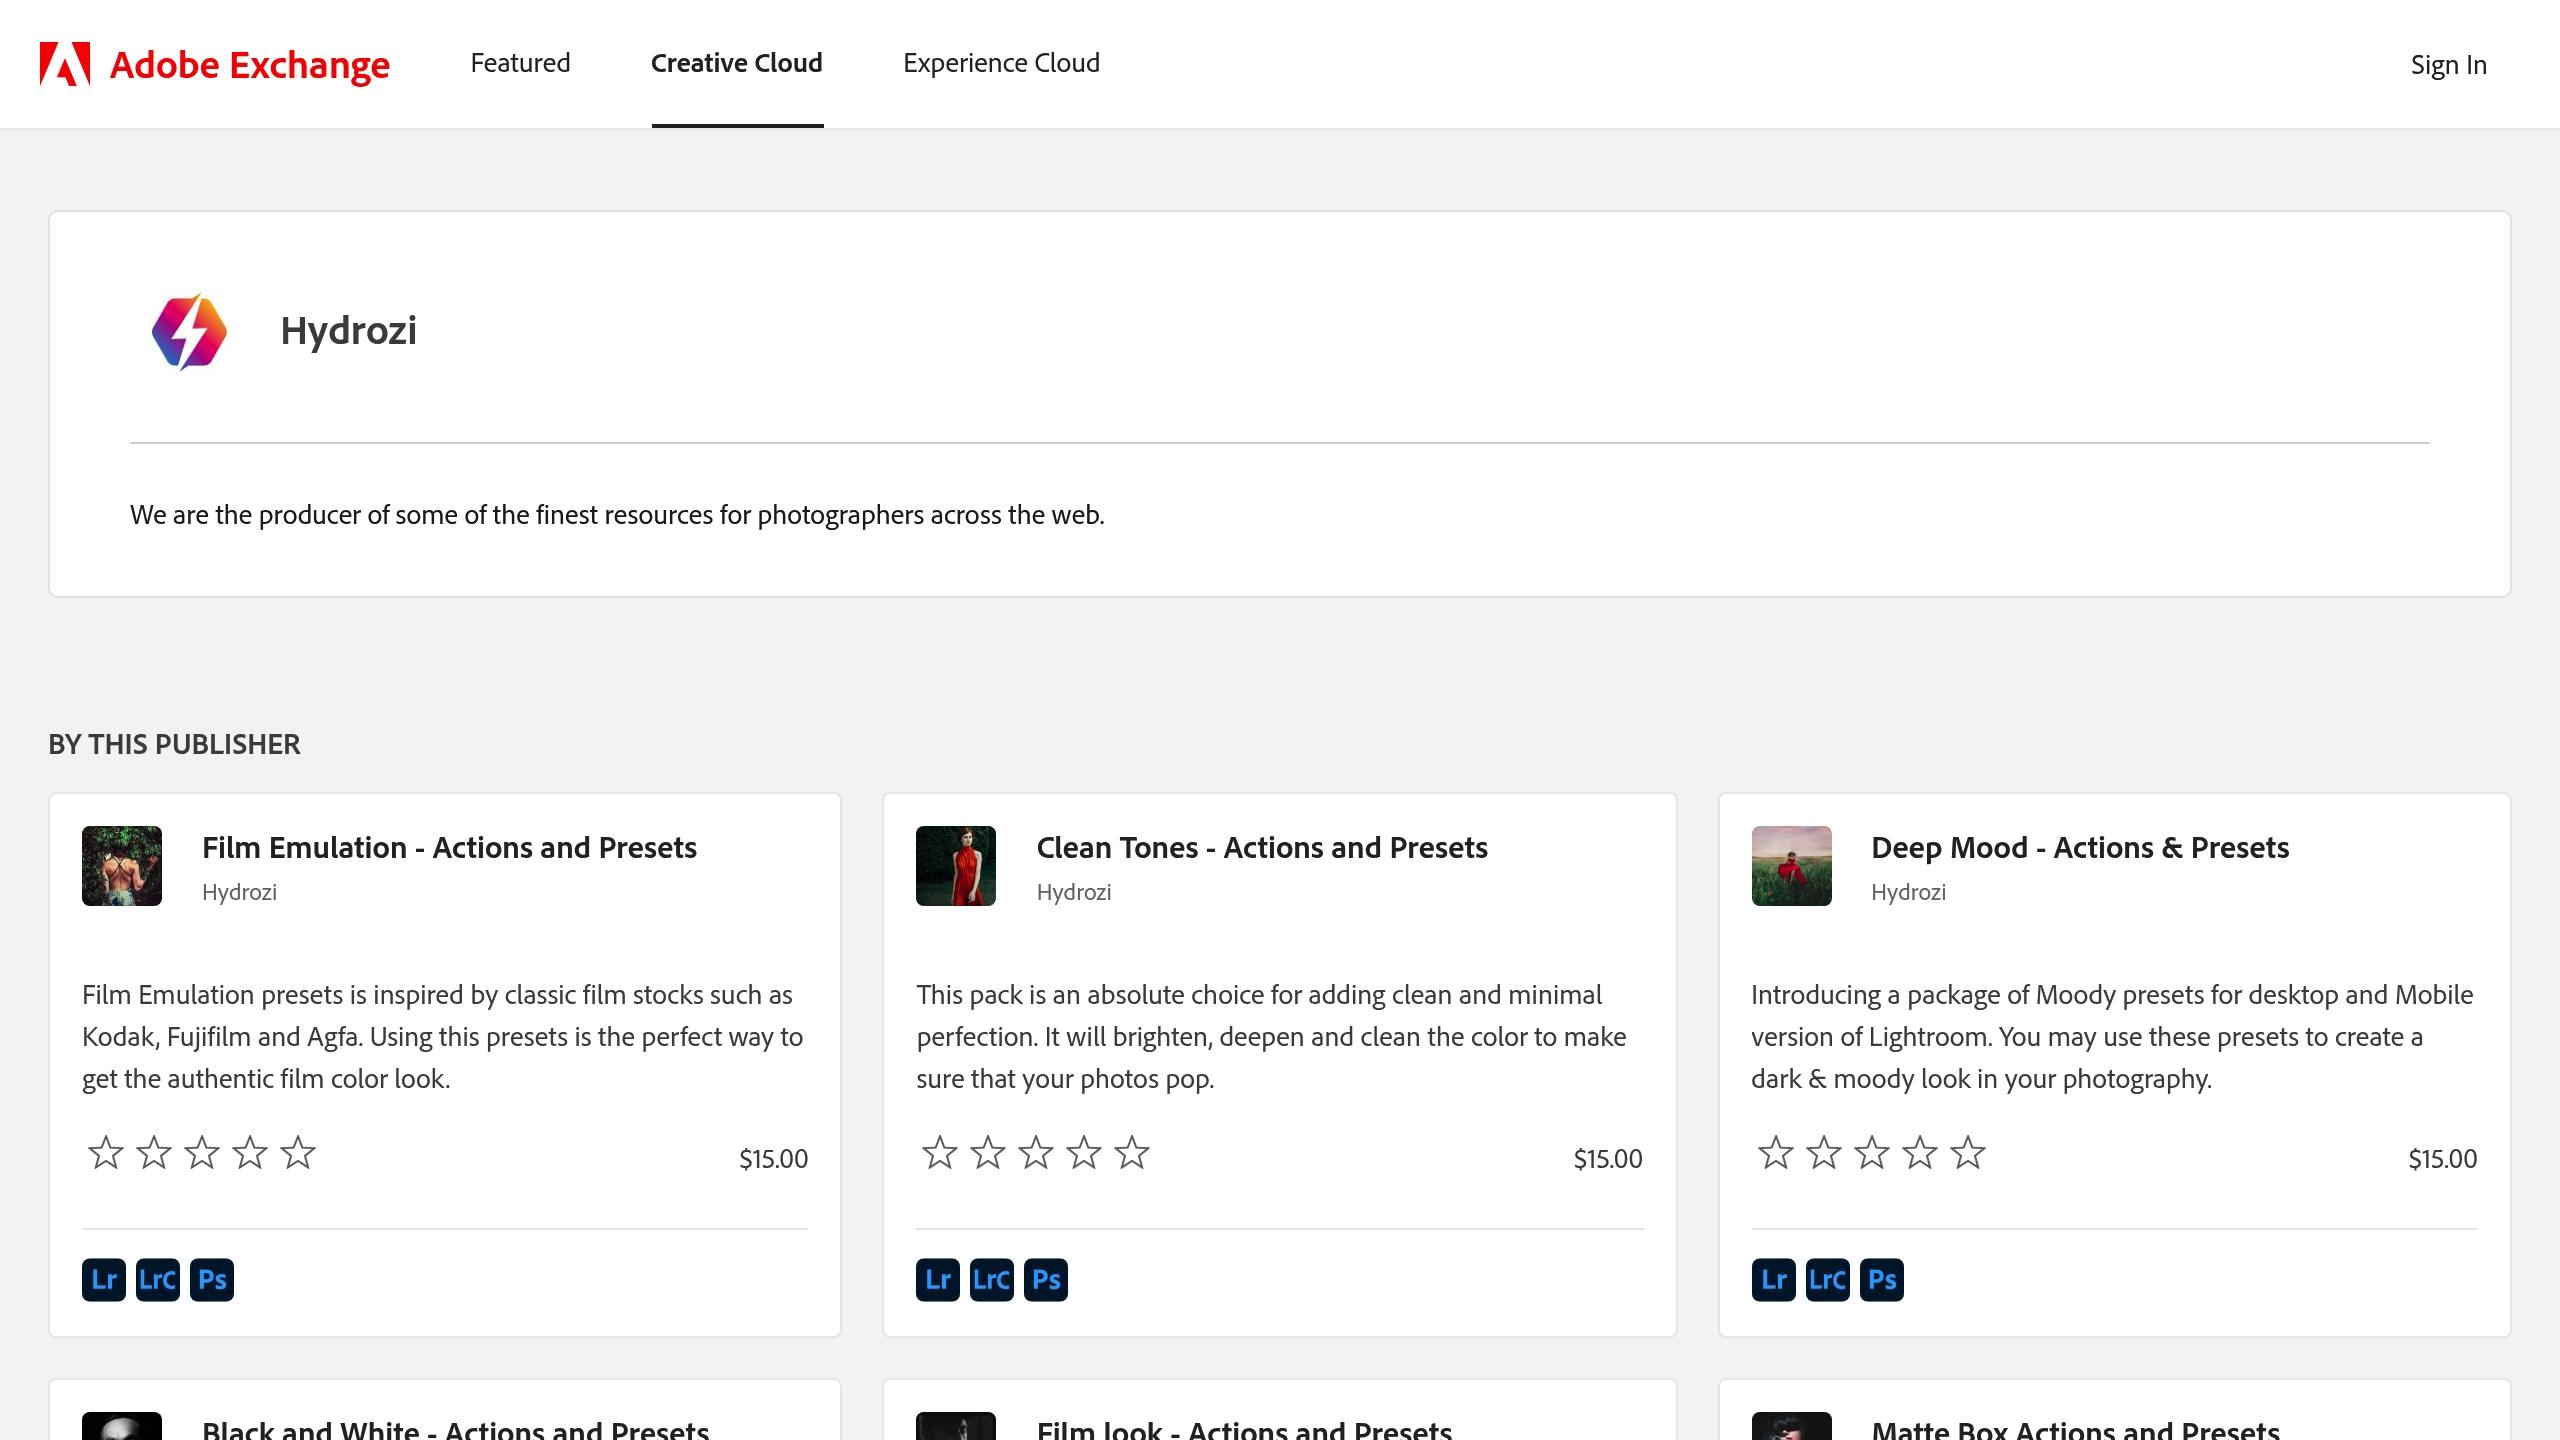Click fifth rating star on Deep Mood
The height and width of the screenshot is (1440, 2560).
tap(1968, 1153)
